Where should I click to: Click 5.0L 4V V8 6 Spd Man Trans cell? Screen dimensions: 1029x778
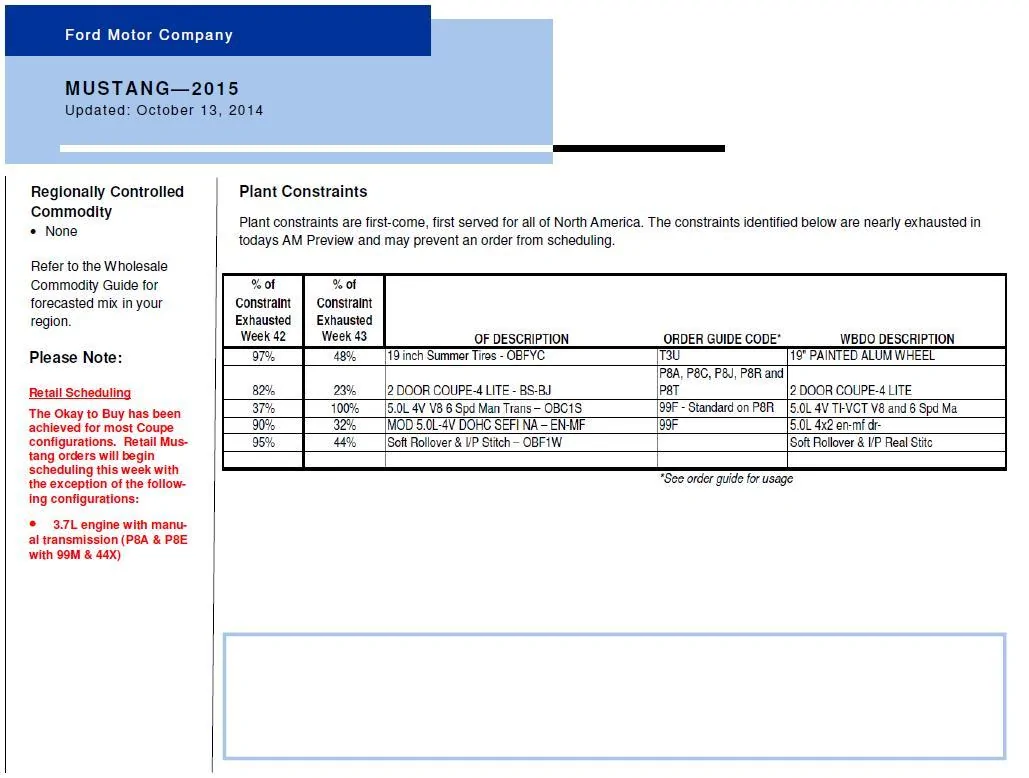click(x=521, y=408)
